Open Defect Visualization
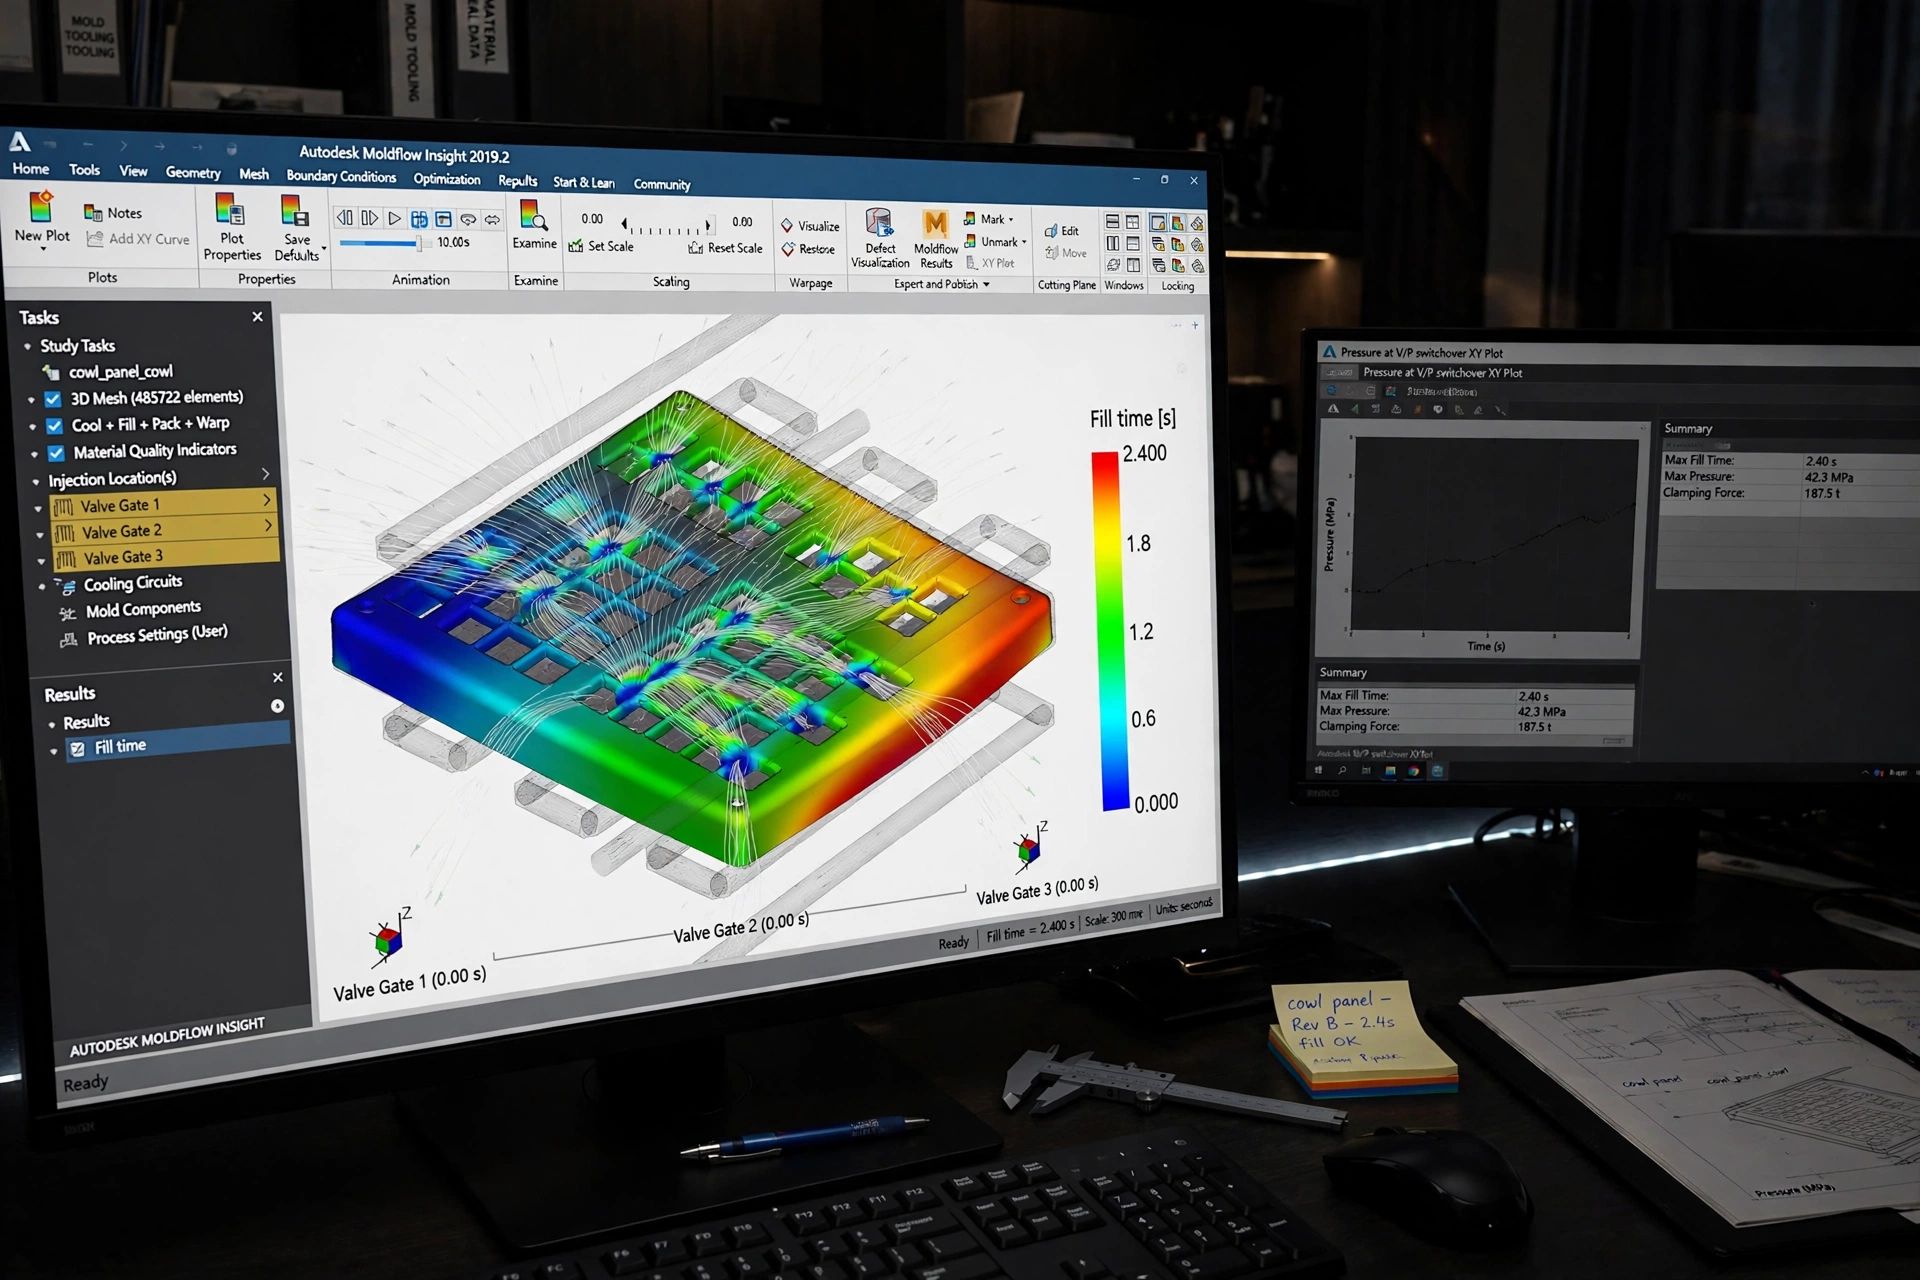The width and height of the screenshot is (1920, 1280). click(x=880, y=239)
